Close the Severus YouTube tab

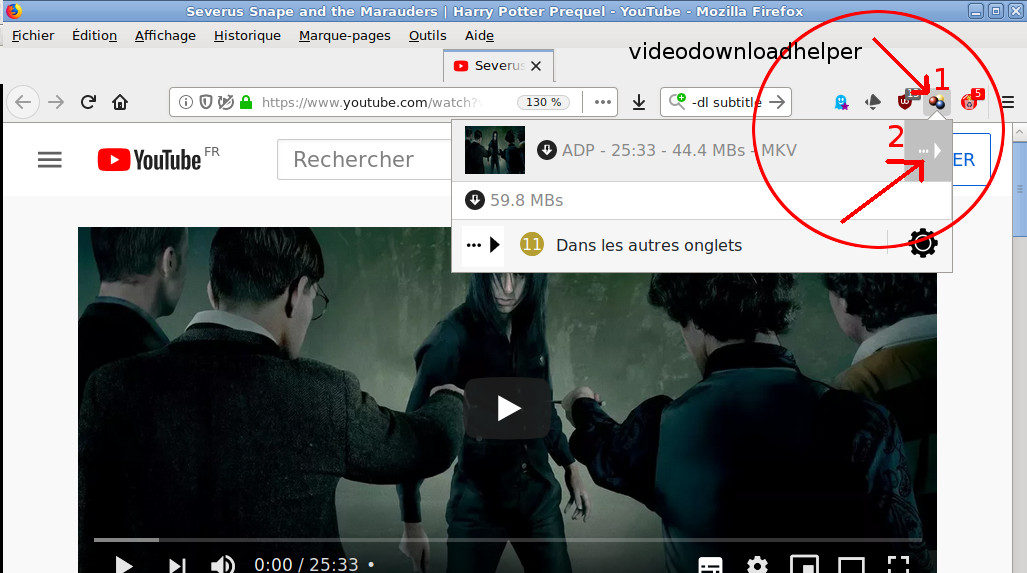[536, 65]
